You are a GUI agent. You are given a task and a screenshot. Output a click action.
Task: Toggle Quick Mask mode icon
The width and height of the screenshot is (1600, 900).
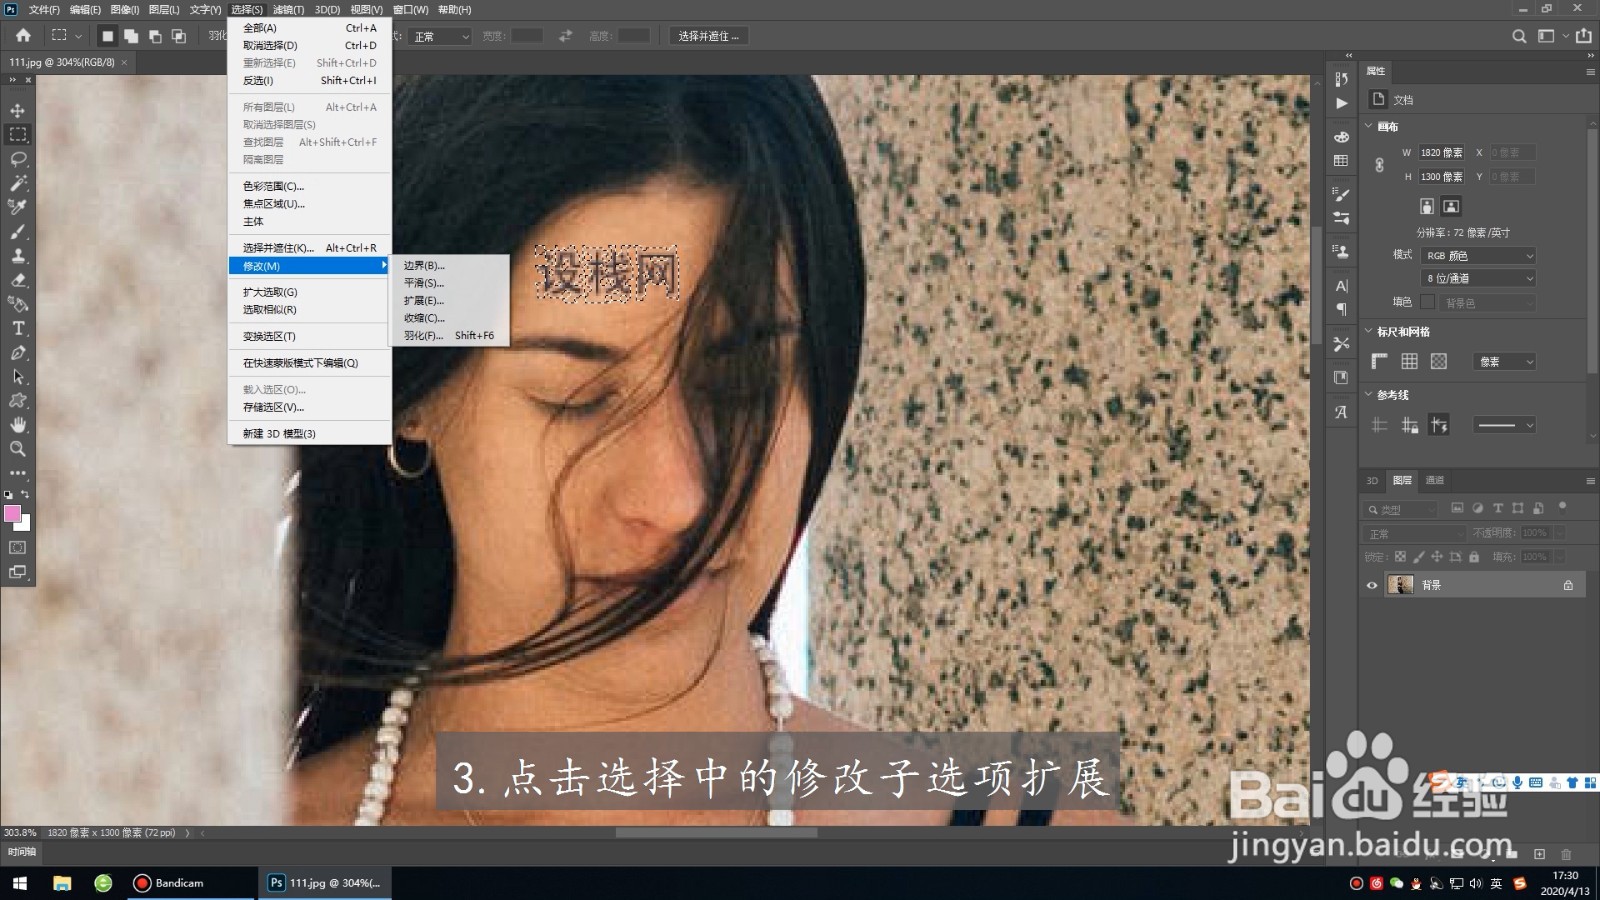coord(18,548)
